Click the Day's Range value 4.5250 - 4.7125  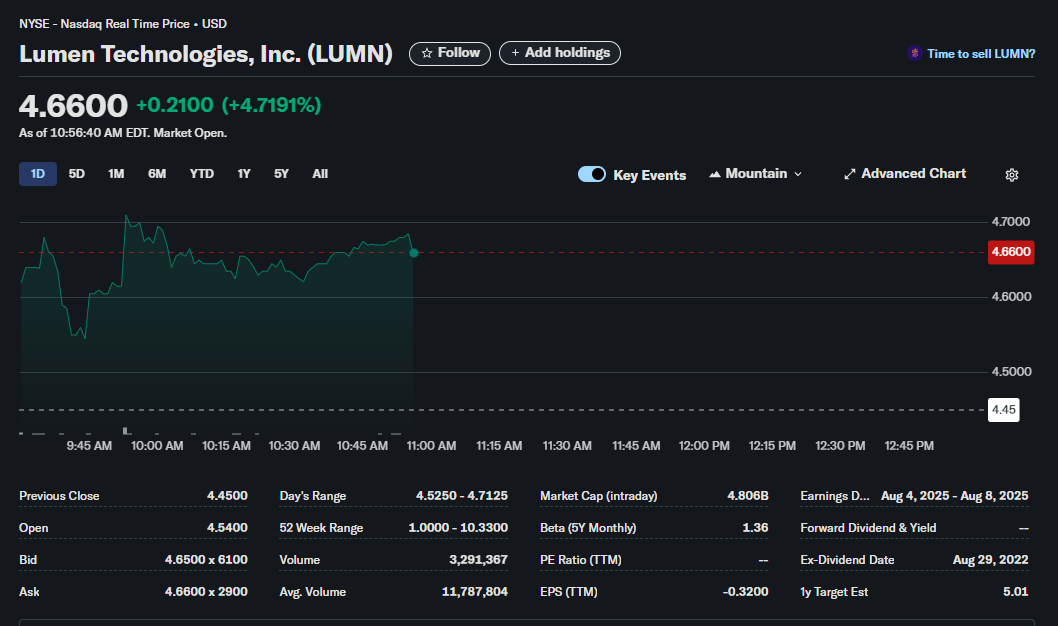point(462,496)
